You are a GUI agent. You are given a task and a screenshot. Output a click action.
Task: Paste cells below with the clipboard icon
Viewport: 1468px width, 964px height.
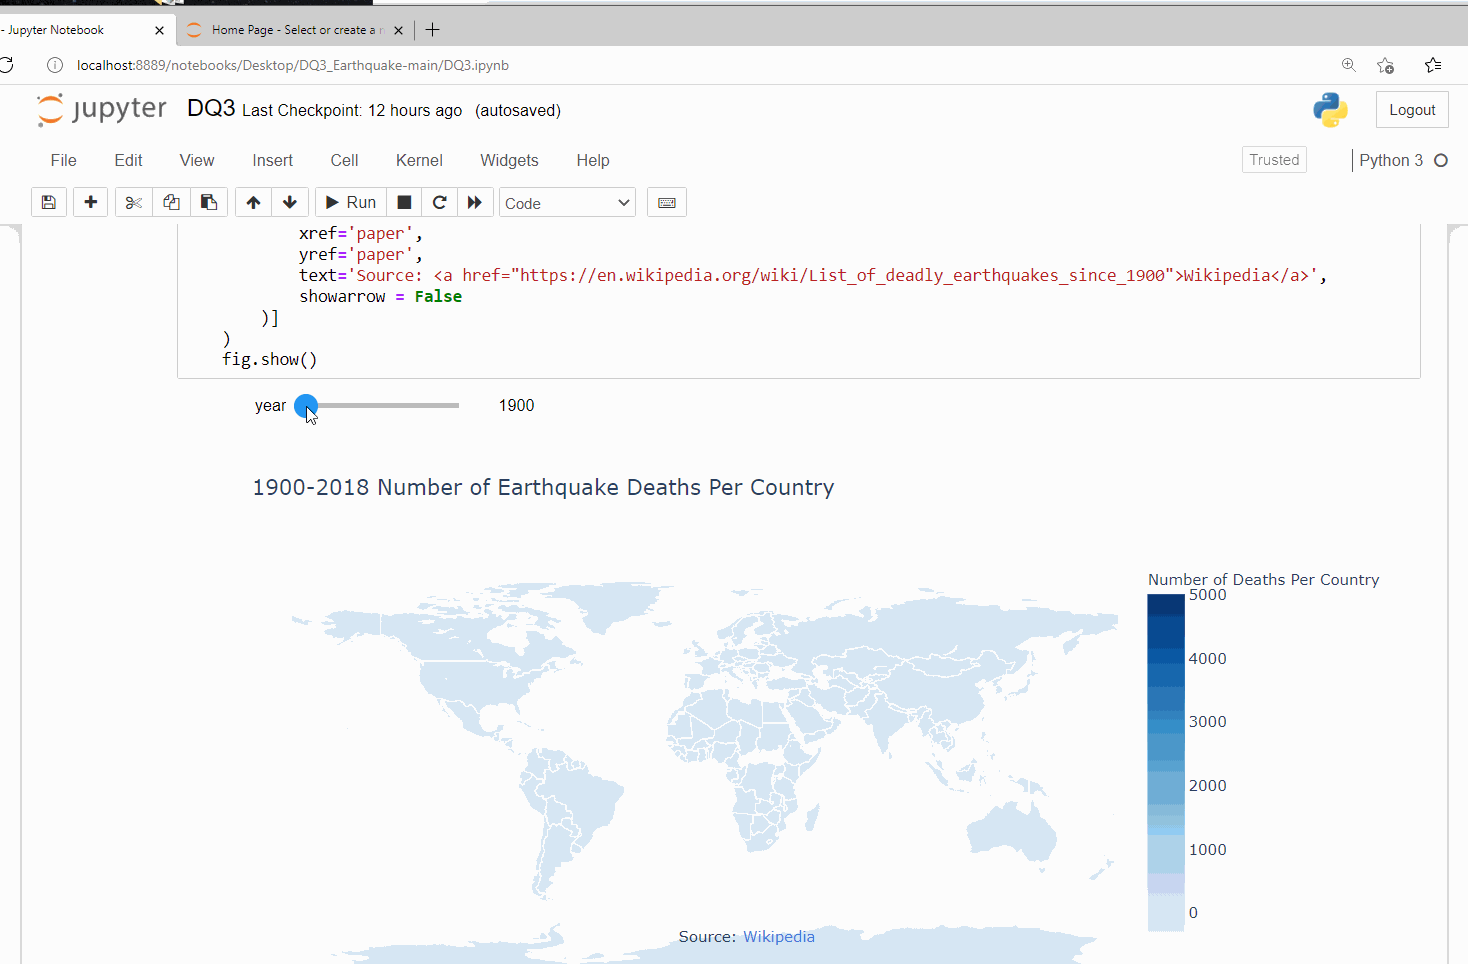tap(209, 202)
